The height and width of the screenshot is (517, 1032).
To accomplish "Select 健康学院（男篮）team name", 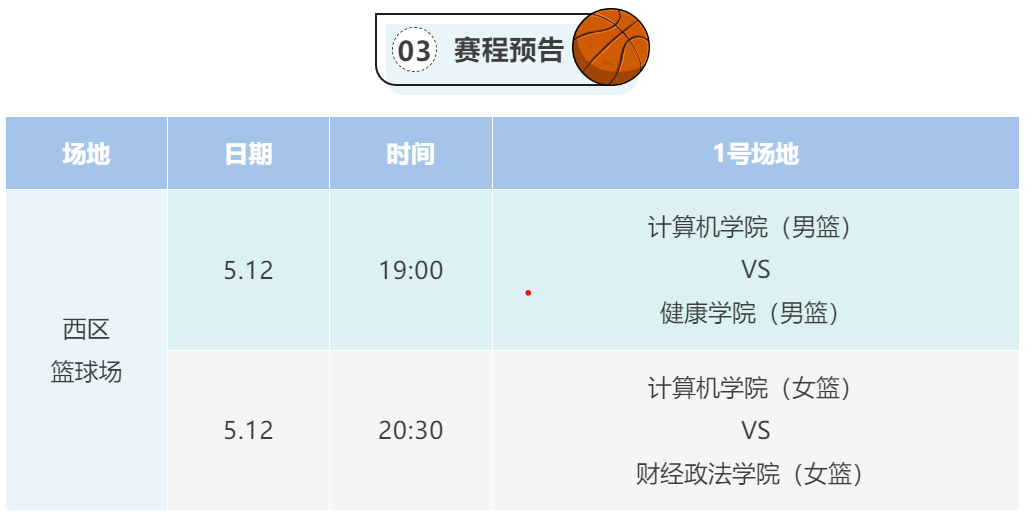I will click(756, 313).
